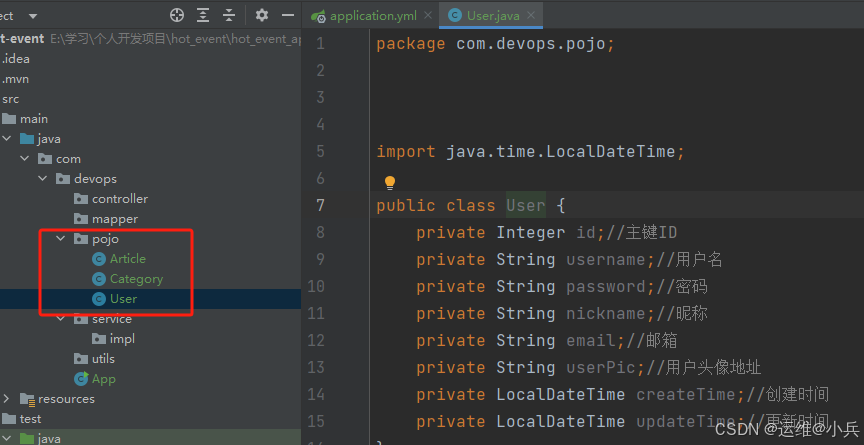Click the application.yml file icon in tab

point(318,16)
